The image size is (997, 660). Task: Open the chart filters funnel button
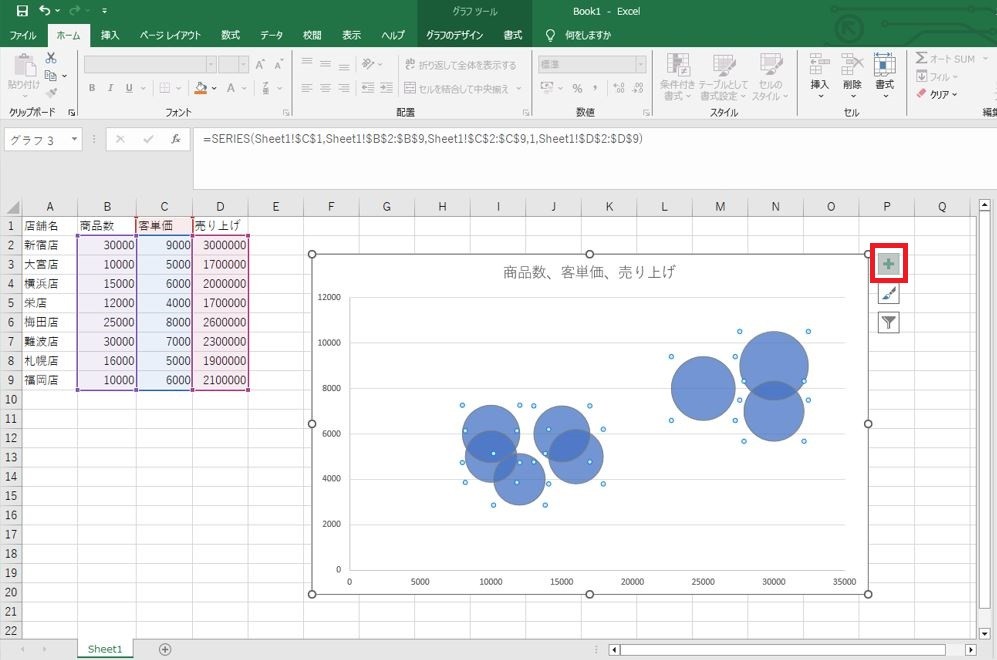(888, 323)
